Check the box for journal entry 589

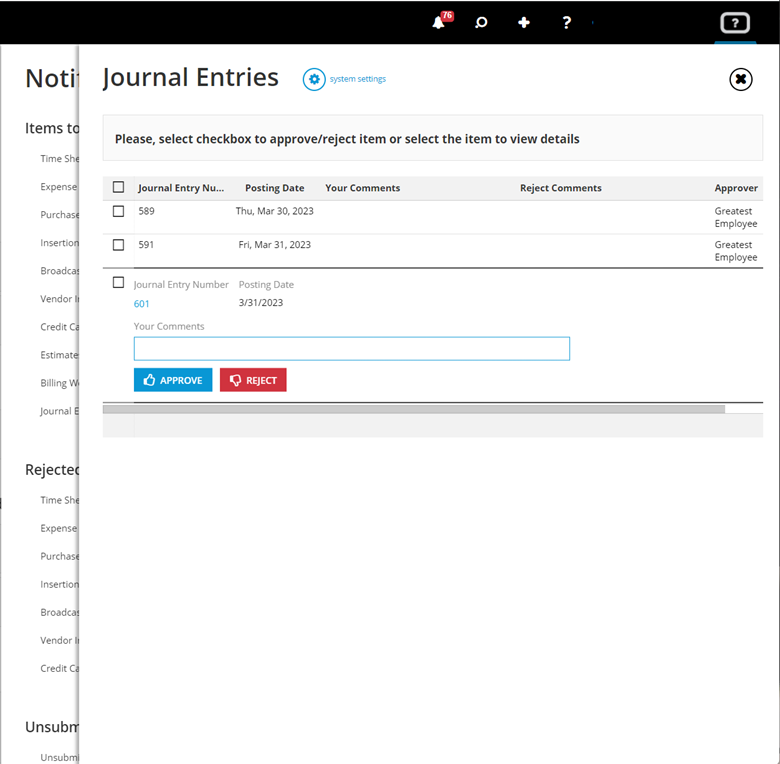click(118, 211)
